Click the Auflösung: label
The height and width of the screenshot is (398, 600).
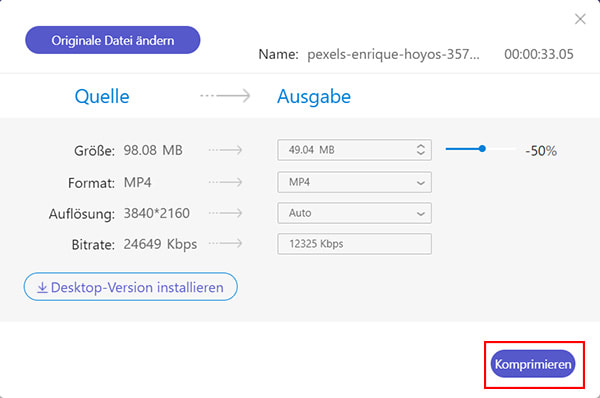click(82, 214)
